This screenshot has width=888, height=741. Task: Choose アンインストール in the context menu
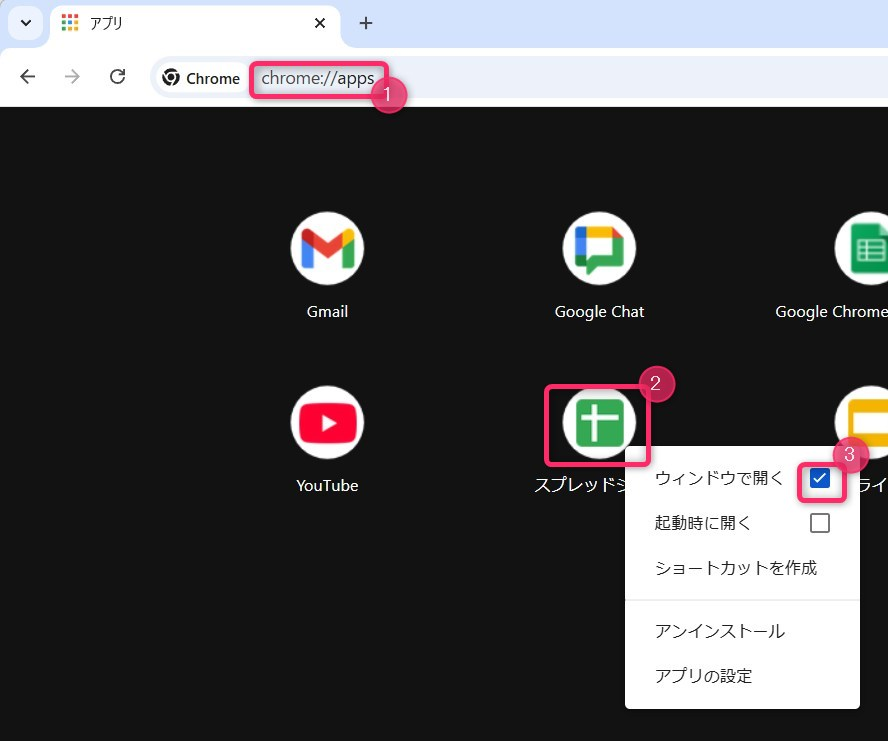719,631
